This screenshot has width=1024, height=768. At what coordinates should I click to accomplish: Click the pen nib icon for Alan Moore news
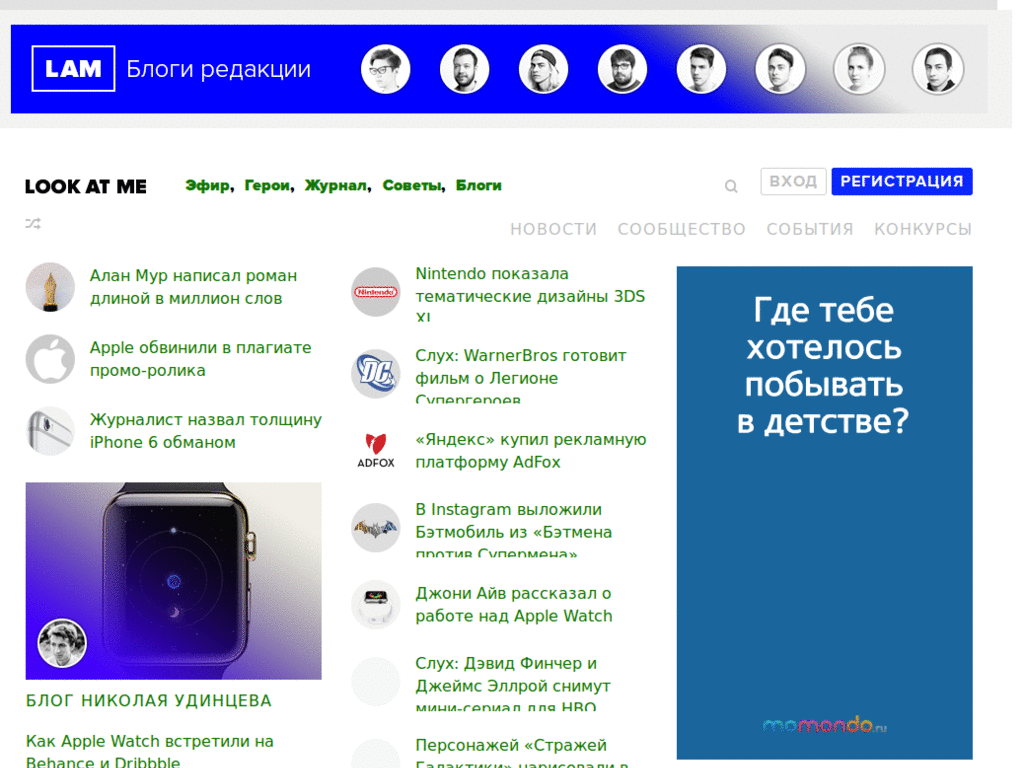(50, 287)
